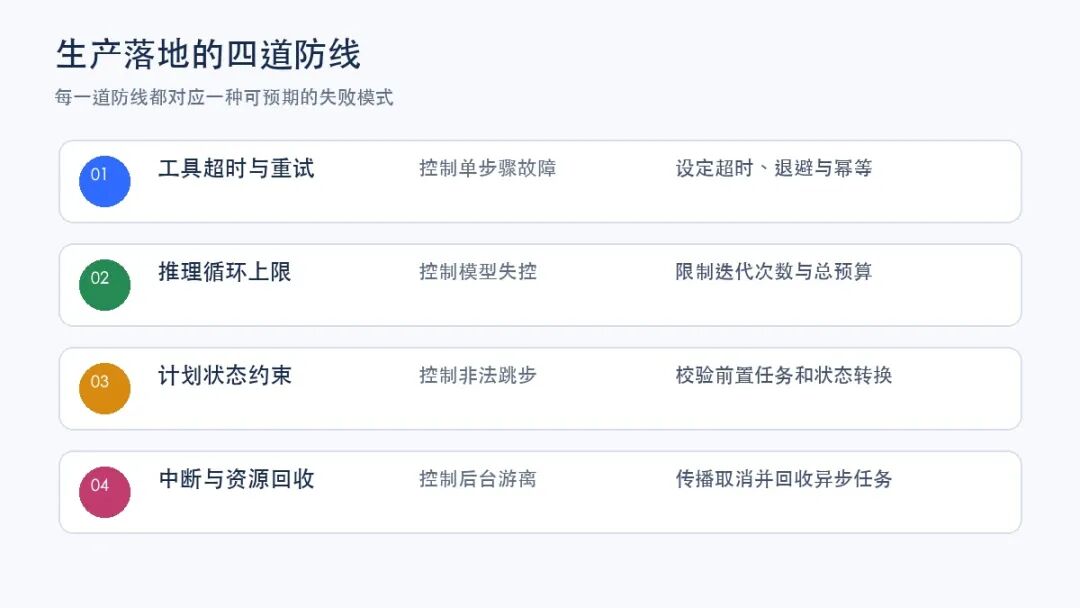1080x608 pixels.
Task: Click the subtitle 每一道防线都对应一种可预期的失败模式
Action: [x=224, y=97]
